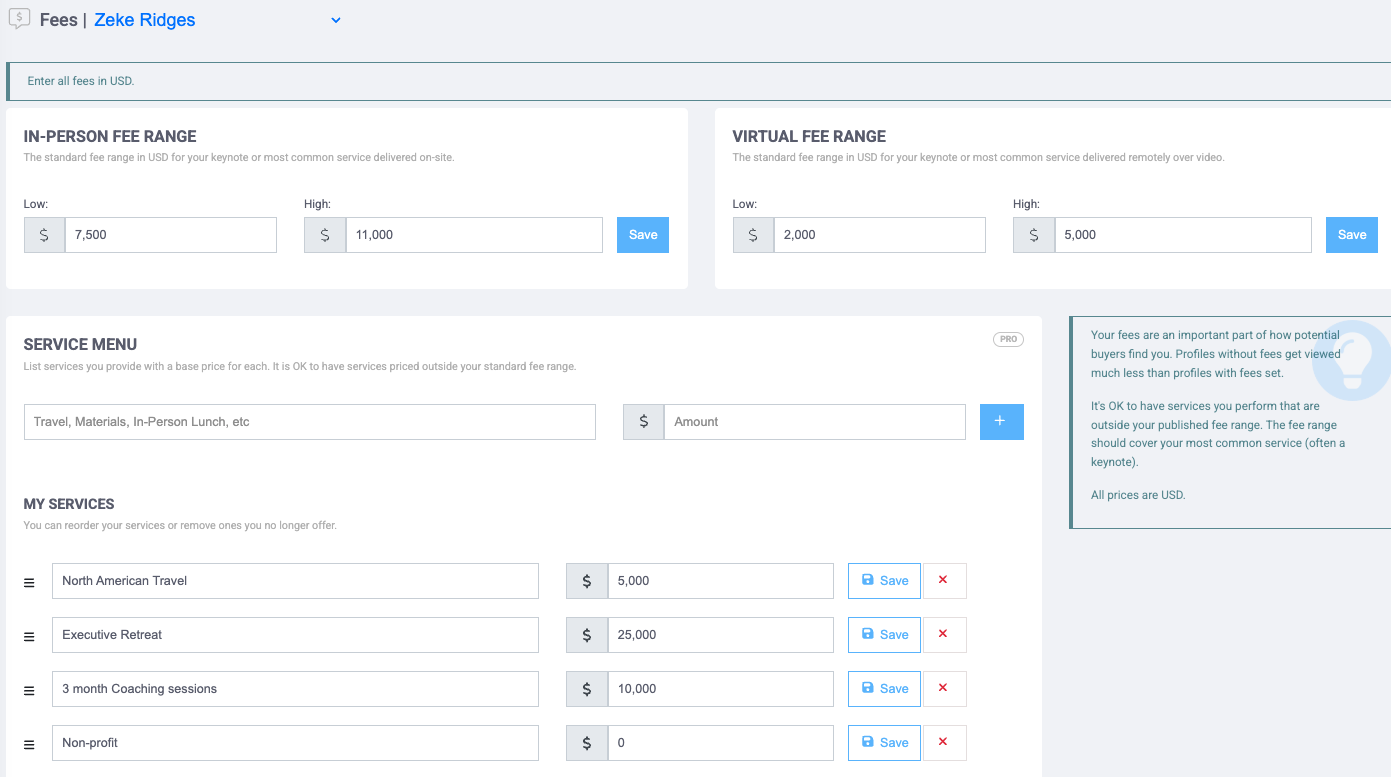The width and height of the screenshot is (1391, 777).
Task: Click the dollar sign in Executive Retreat row
Action: (587, 635)
